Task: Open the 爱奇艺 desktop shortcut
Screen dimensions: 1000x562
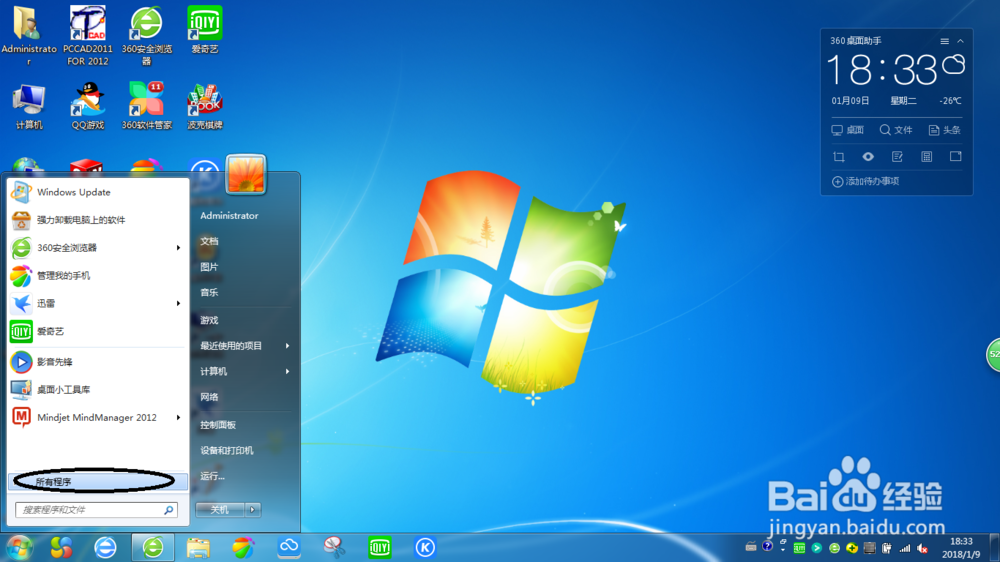Action: tap(205, 30)
